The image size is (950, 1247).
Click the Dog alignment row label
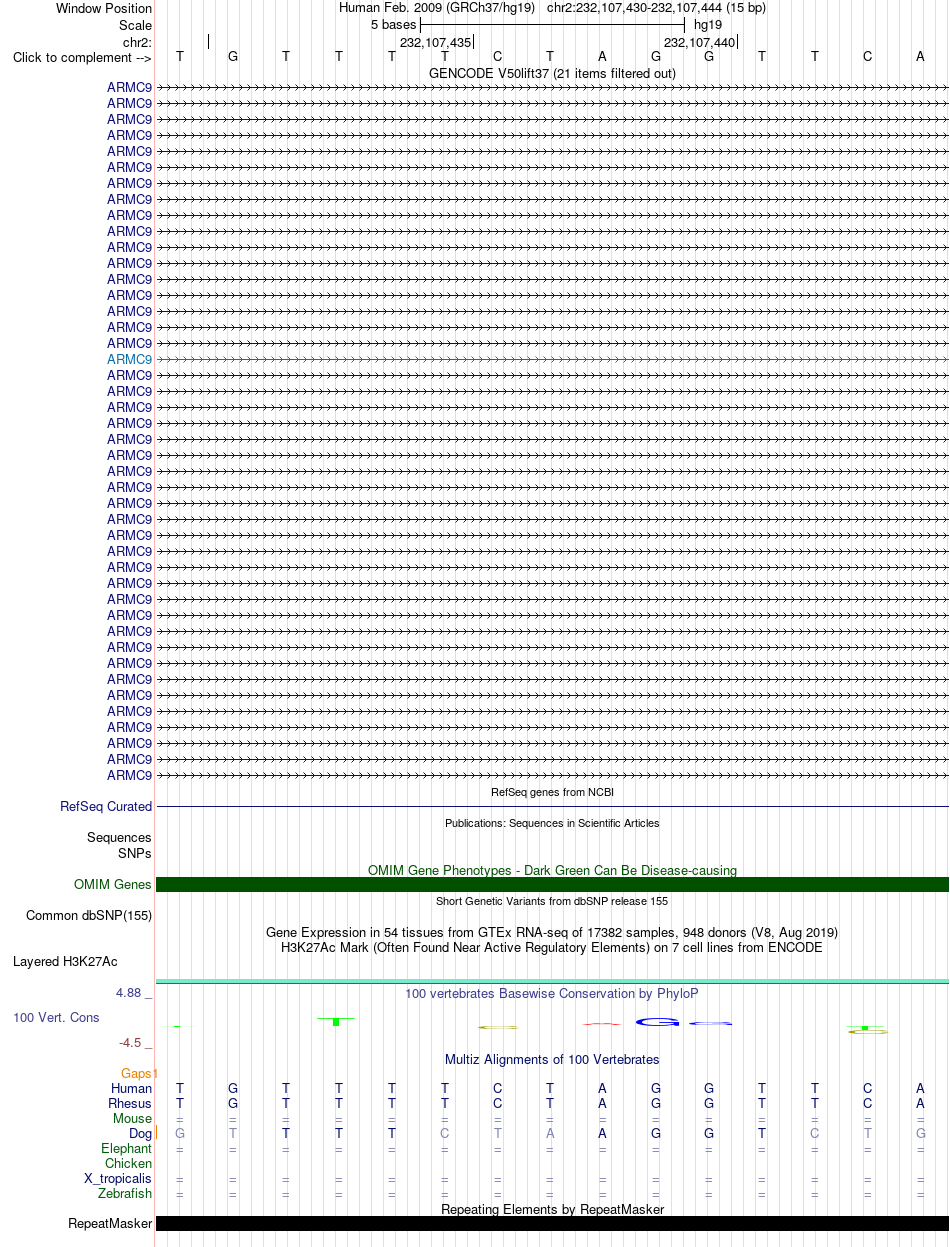click(x=141, y=1133)
